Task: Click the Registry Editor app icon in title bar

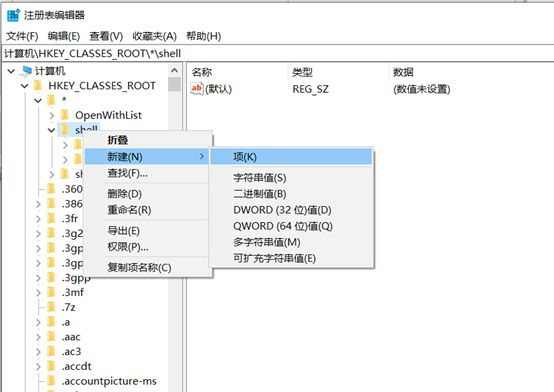Action: pos(13,15)
